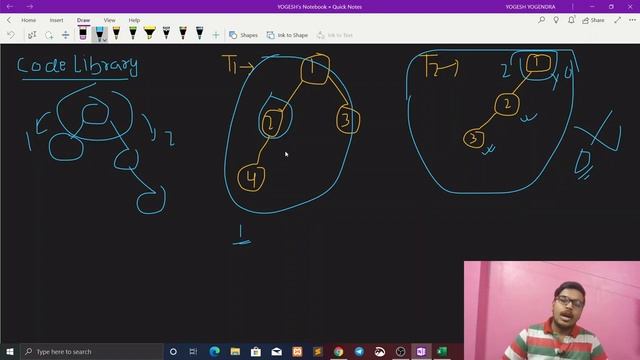Launch Microsoft Edge from taskbar
Screen dimensions: 640x360
pyautogui.click(x=214, y=351)
